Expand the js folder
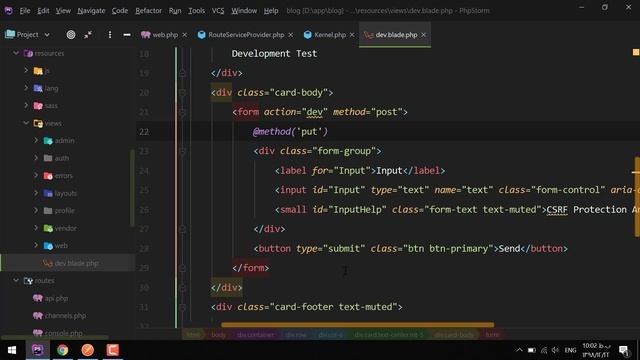640x360 pixels. [26, 71]
